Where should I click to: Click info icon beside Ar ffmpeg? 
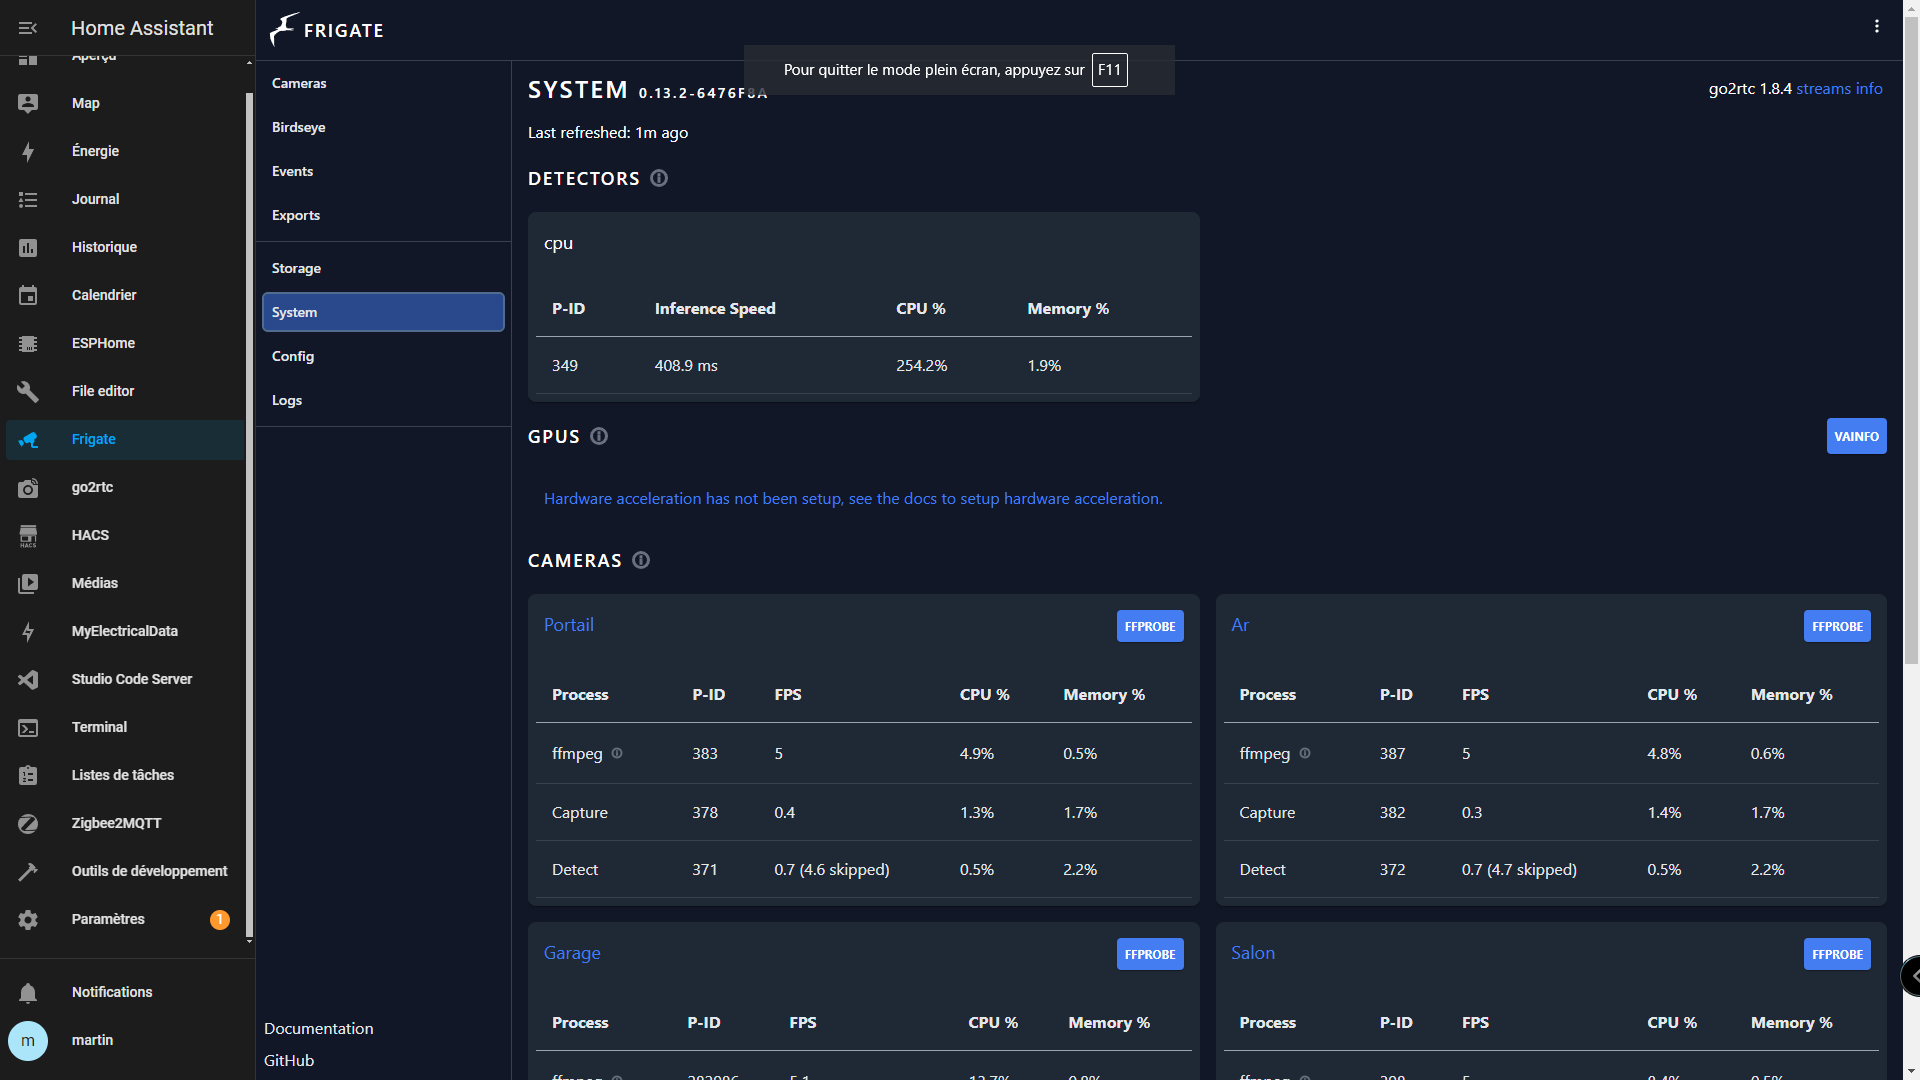pos(1305,753)
